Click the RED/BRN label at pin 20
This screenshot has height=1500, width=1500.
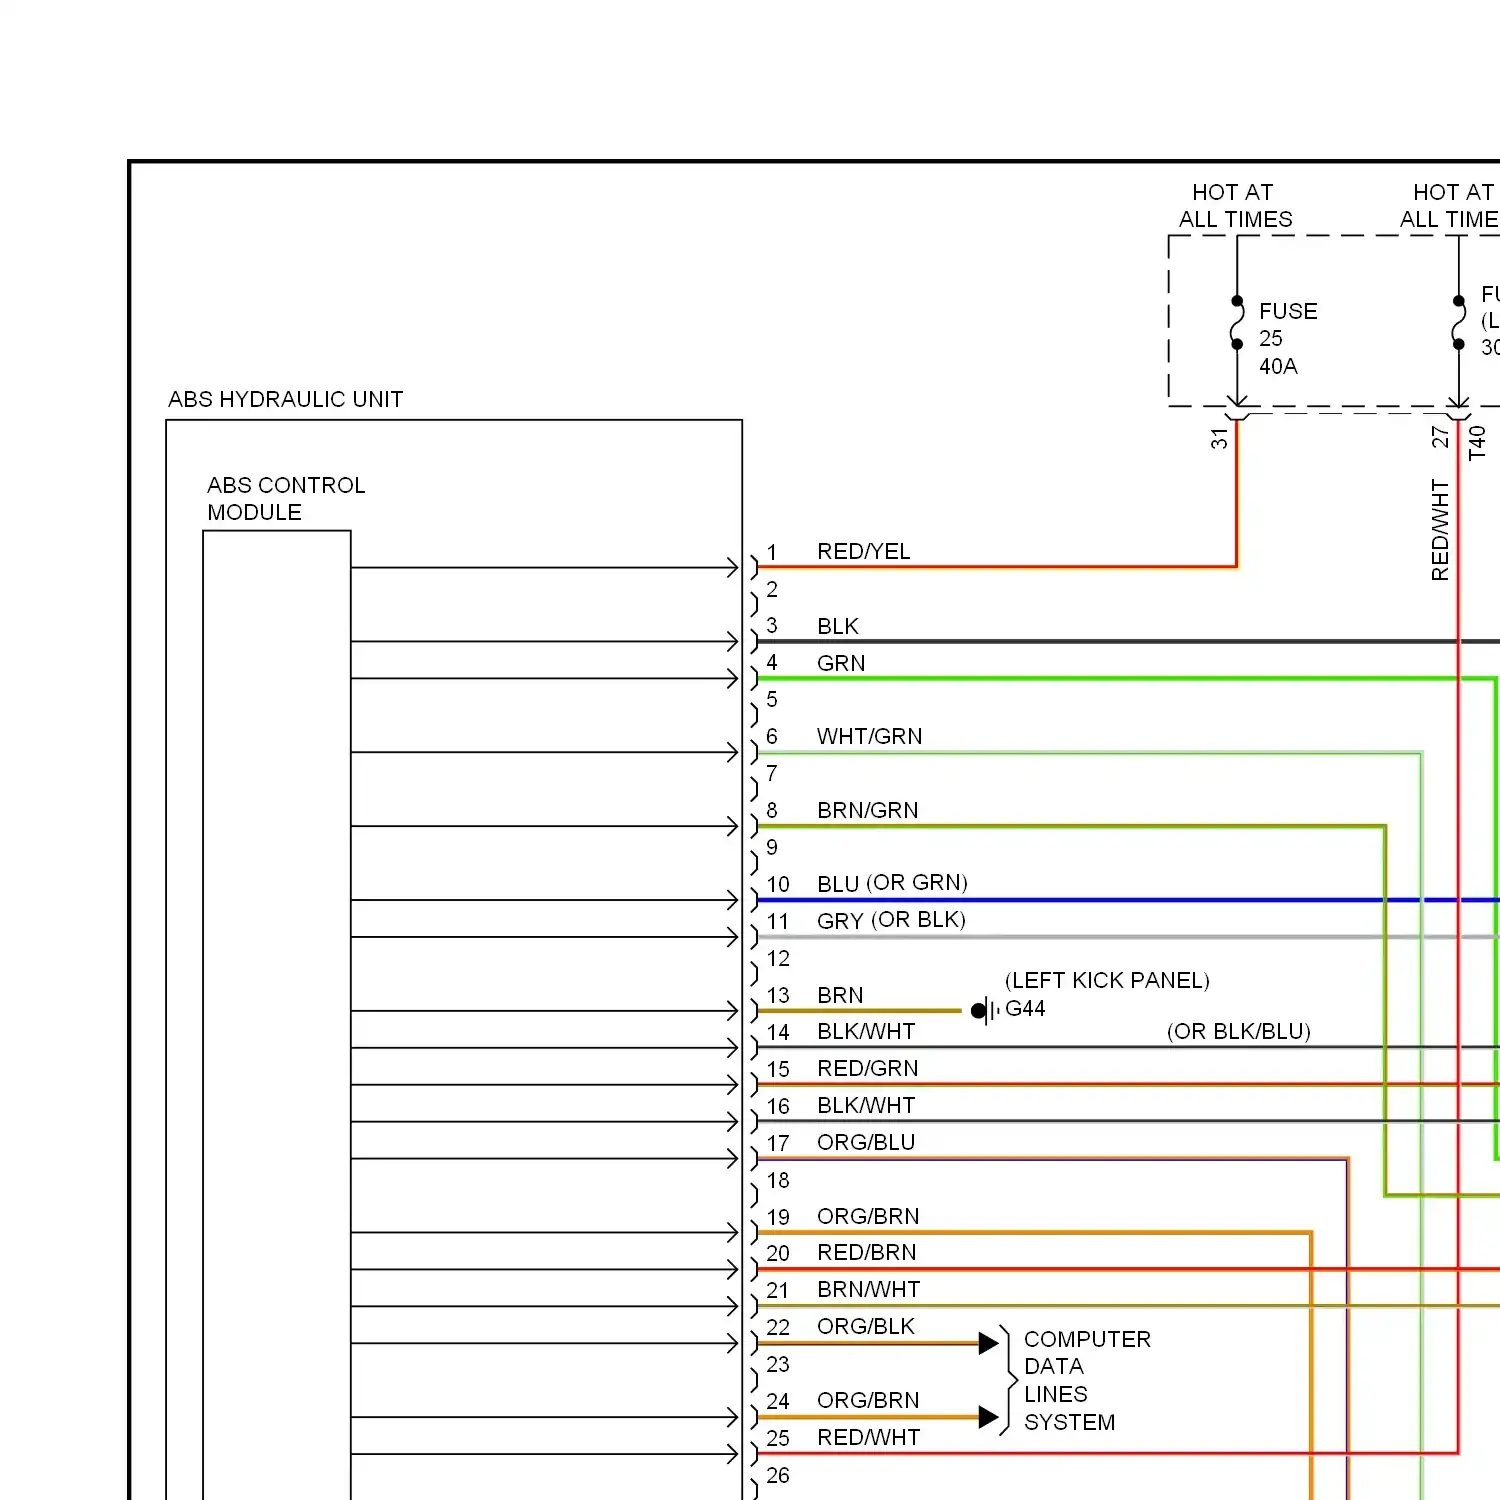[x=866, y=1253]
